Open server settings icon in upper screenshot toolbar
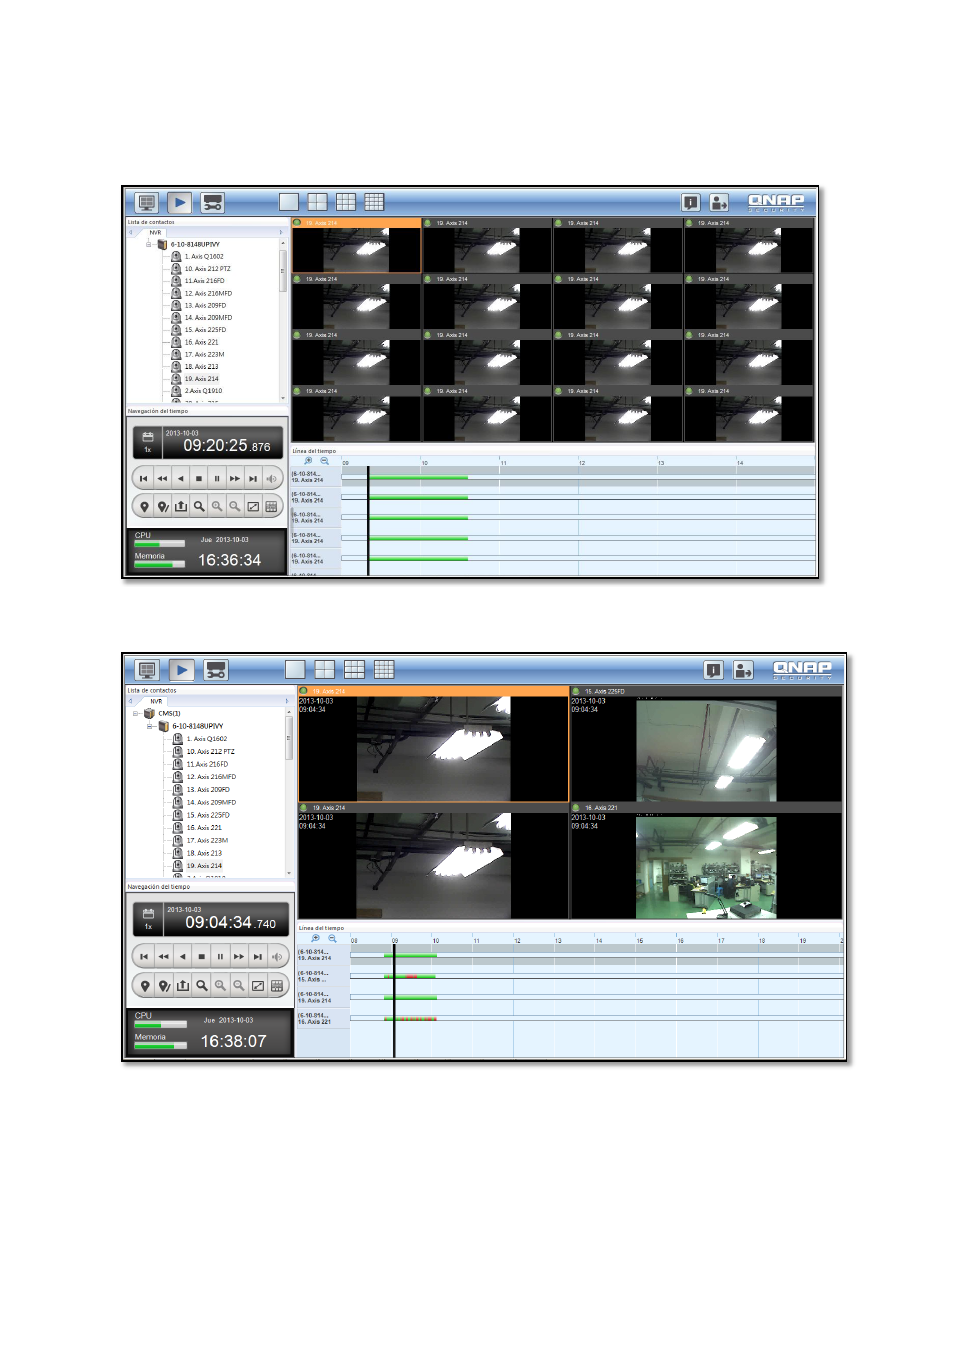This screenshot has width=954, height=1349. pyautogui.click(x=212, y=203)
